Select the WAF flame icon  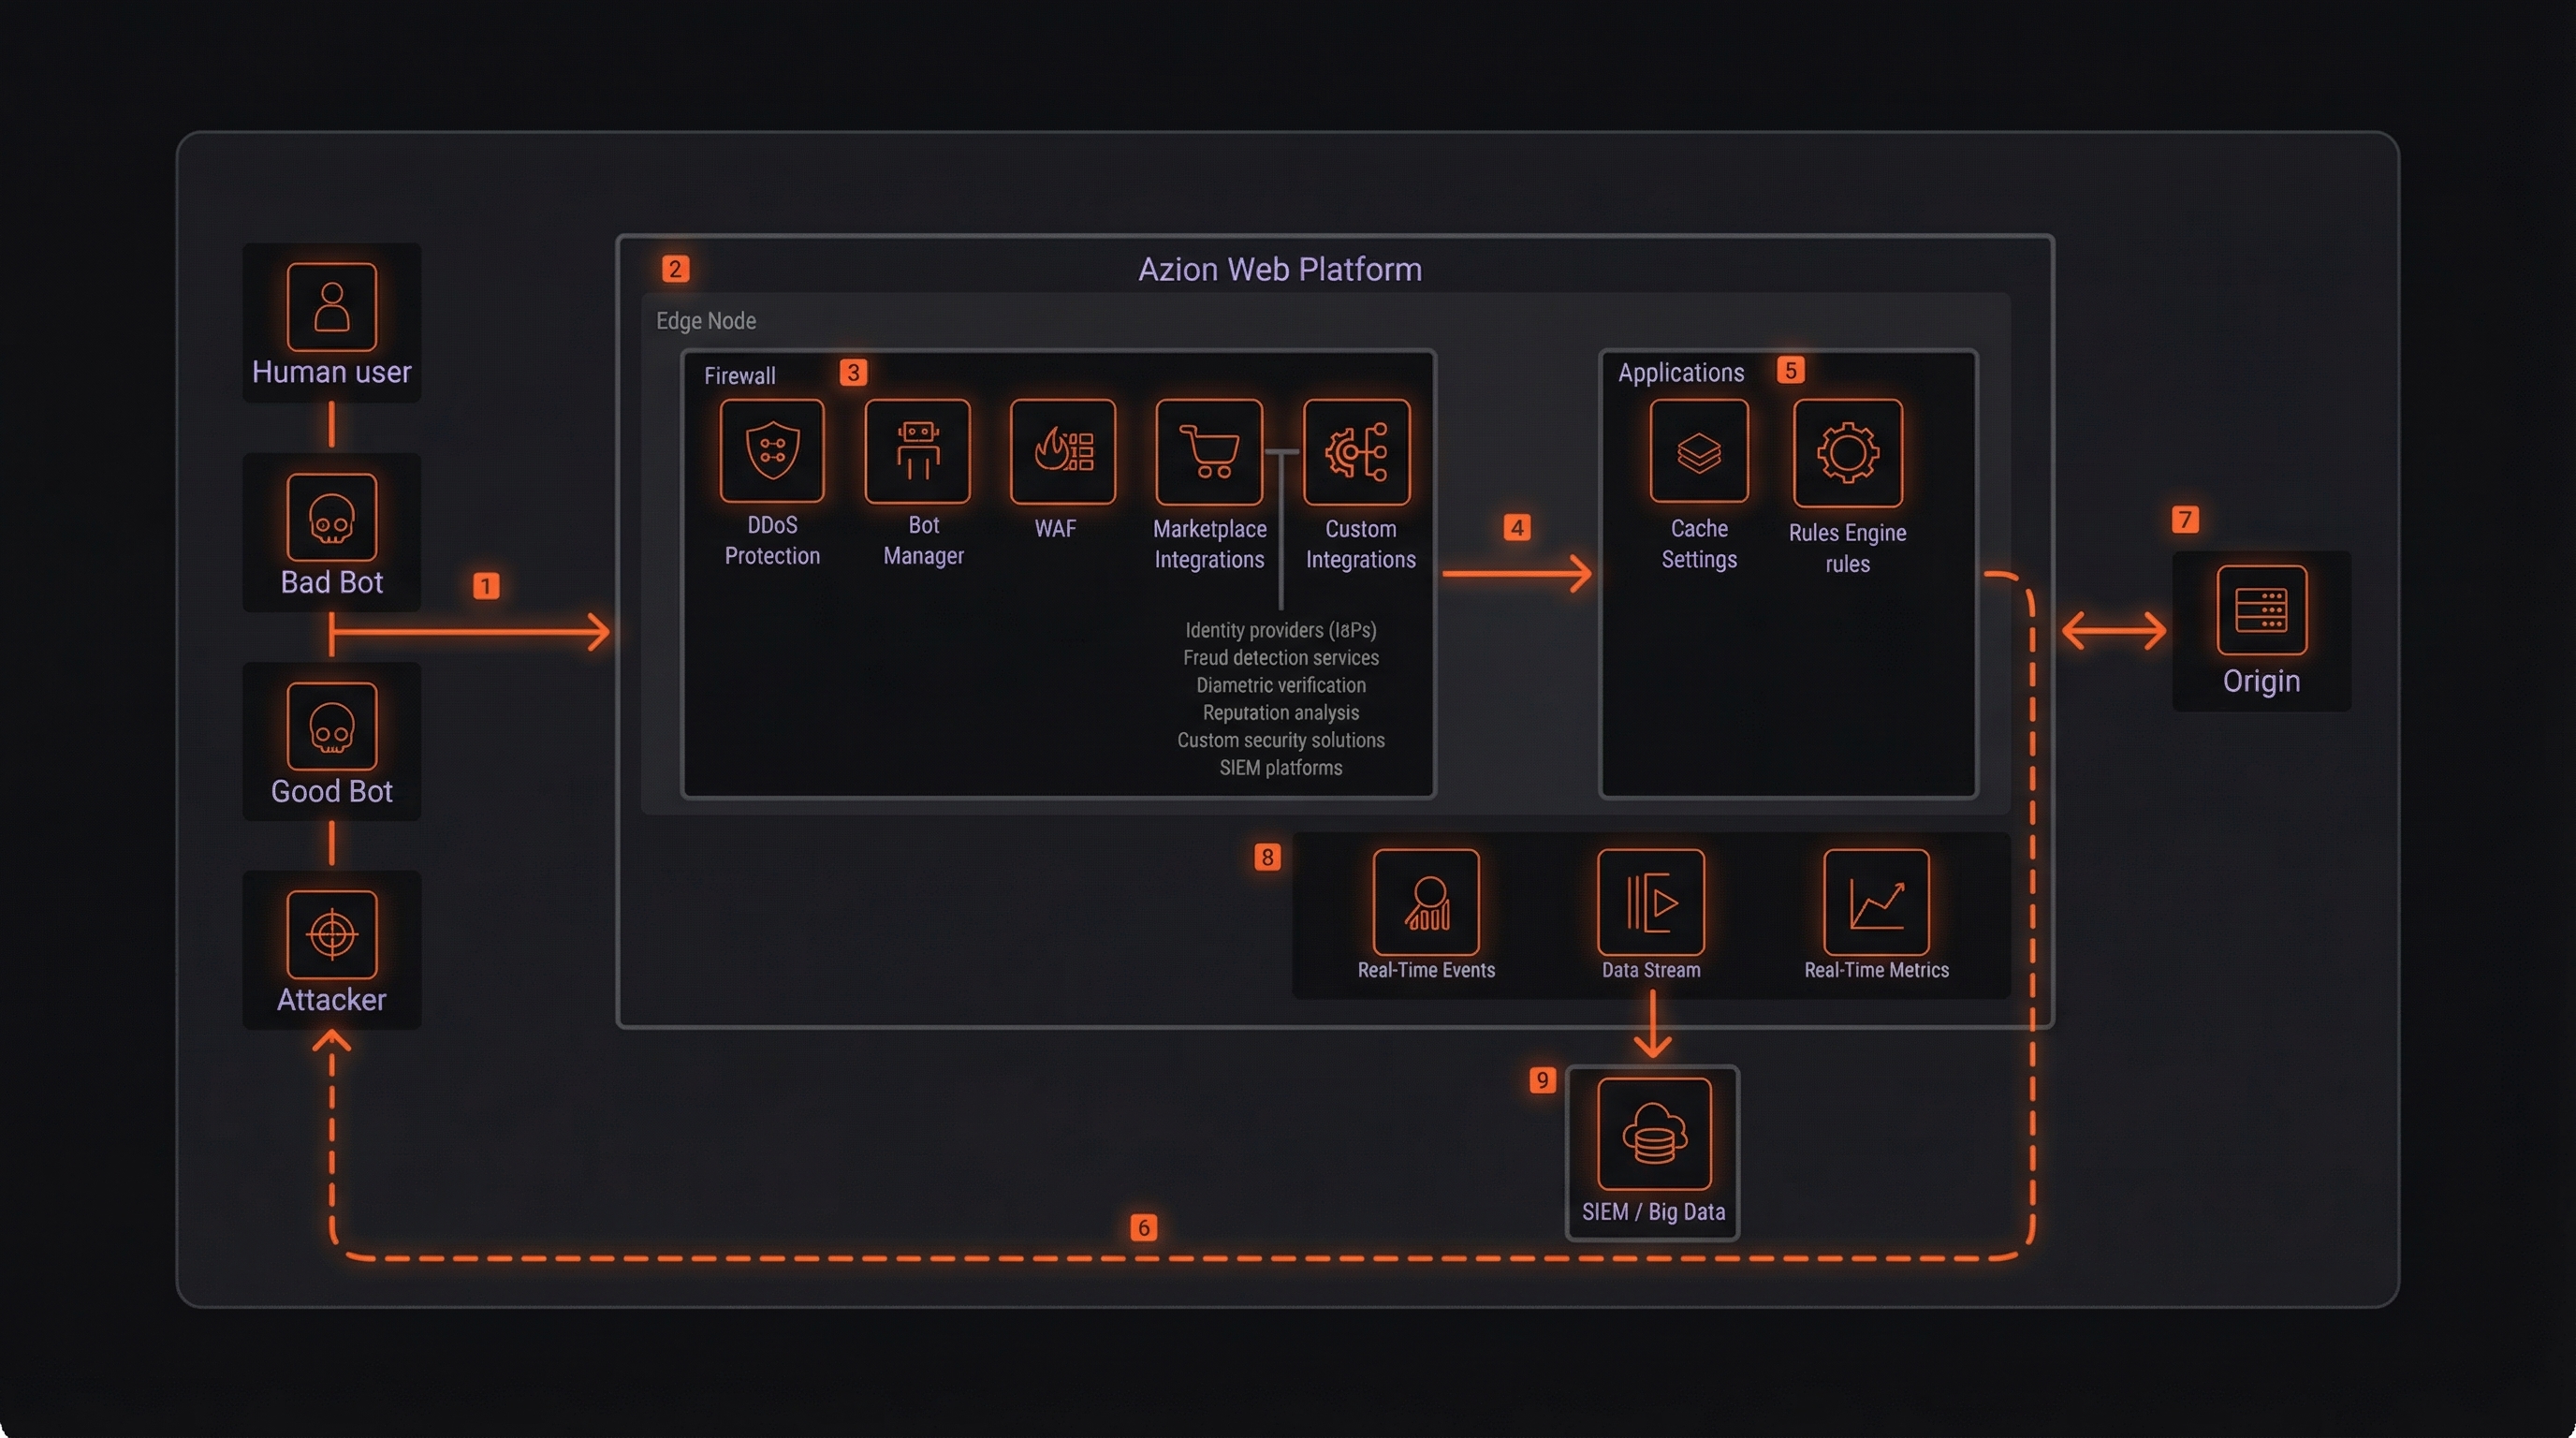tap(1062, 450)
